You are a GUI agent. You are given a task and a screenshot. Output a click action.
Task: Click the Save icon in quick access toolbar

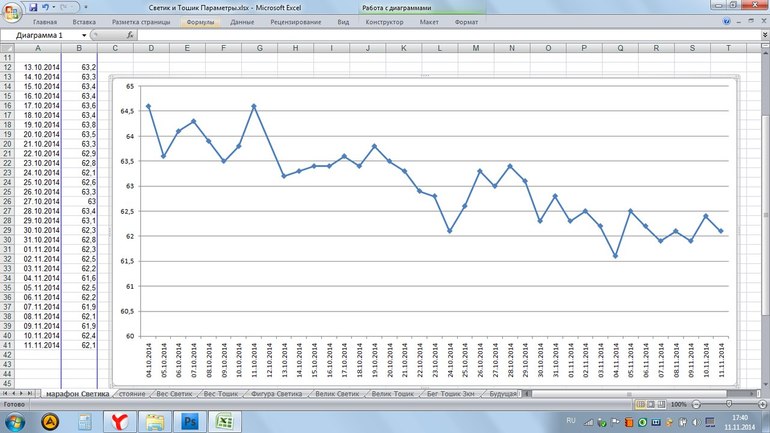[32, 6]
